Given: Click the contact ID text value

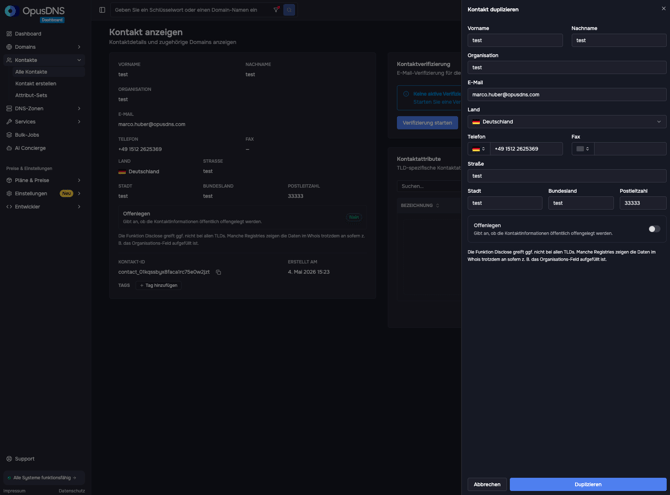Looking at the screenshot, I should (x=164, y=272).
